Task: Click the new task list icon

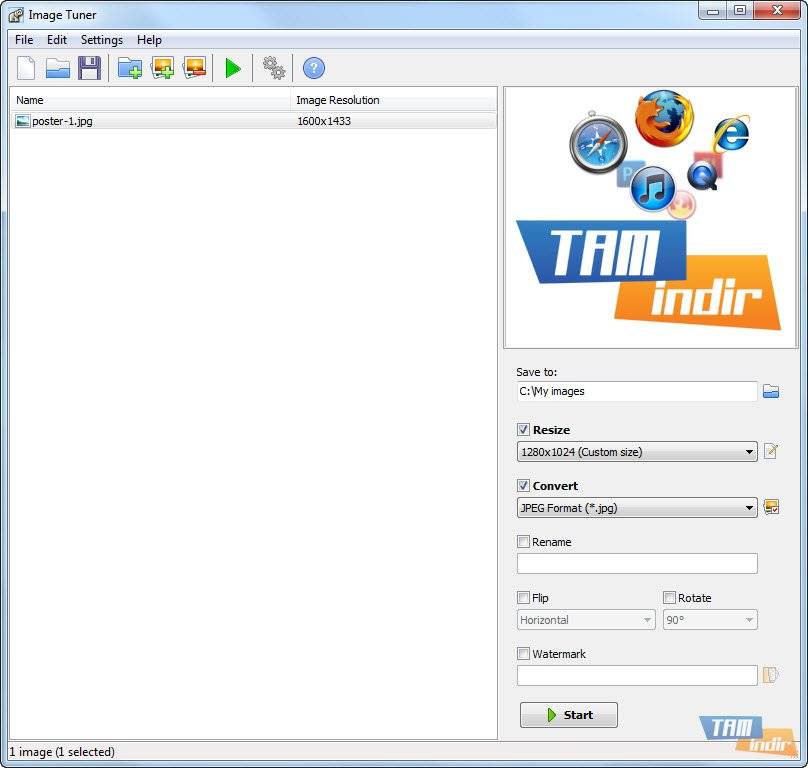Action: [26, 68]
